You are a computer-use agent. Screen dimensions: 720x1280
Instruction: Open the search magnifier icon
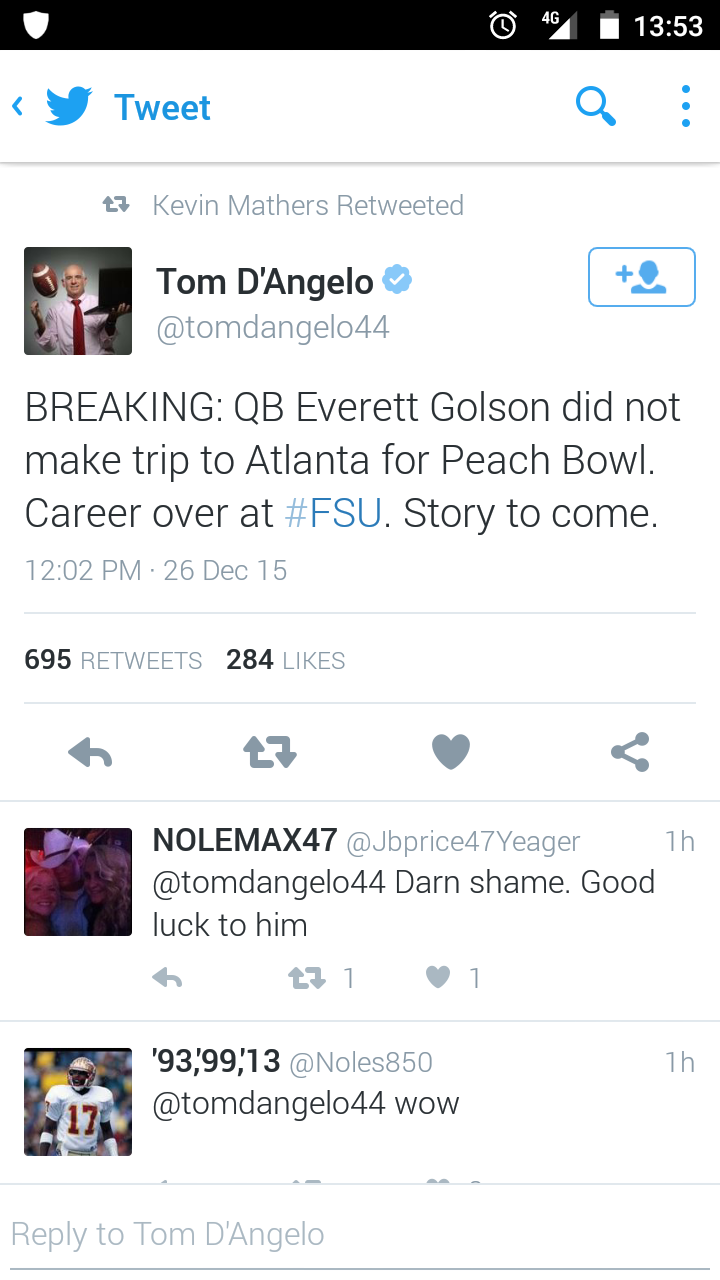(x=595, y=106)
